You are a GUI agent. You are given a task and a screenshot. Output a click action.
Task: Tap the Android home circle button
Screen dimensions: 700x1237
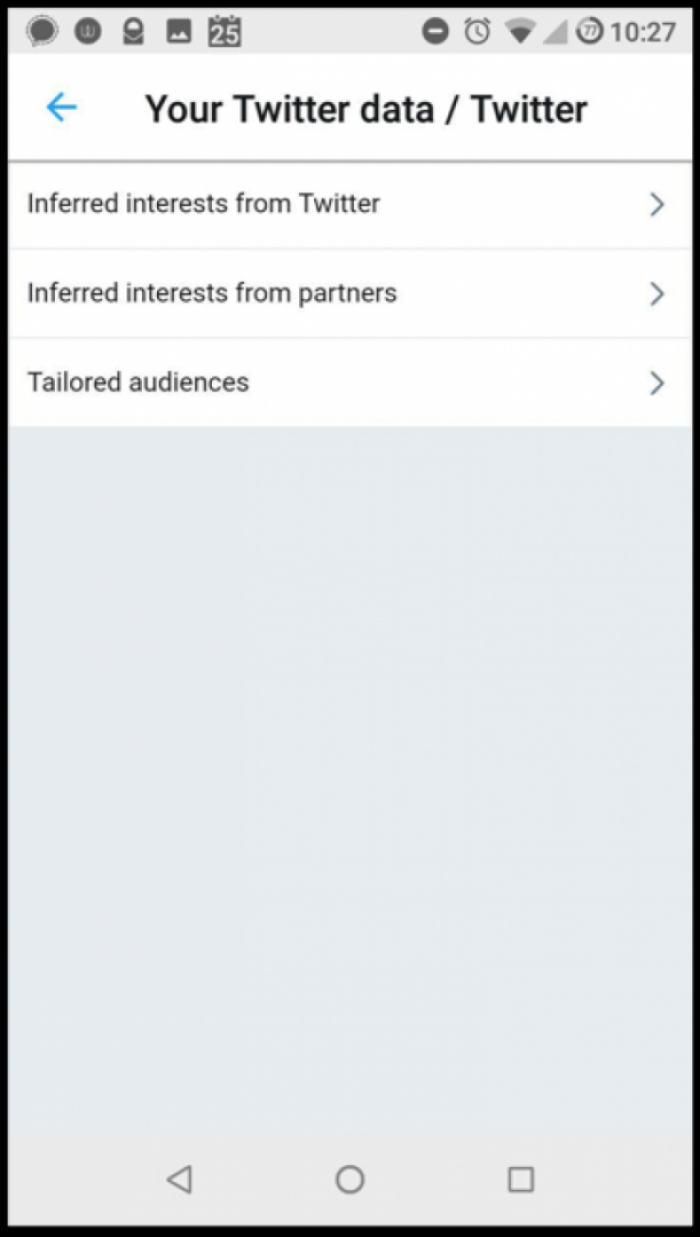(350, 1179)
